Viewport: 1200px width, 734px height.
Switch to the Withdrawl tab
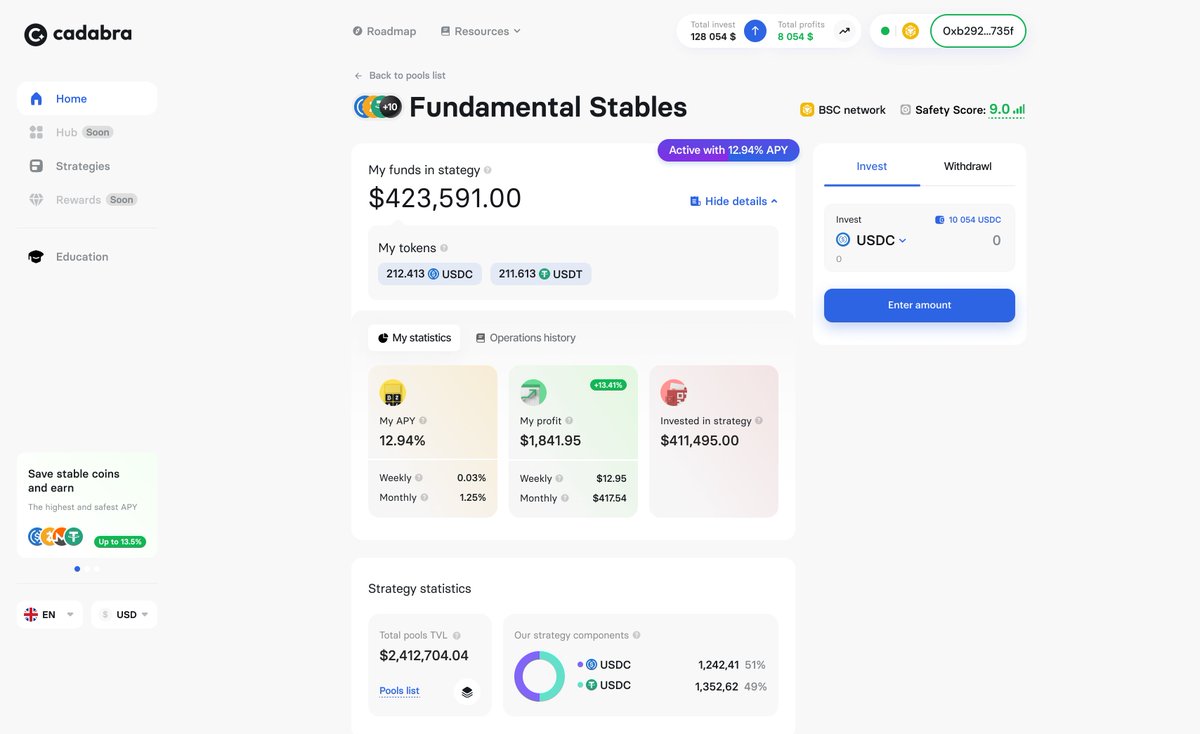pyautogui.click(x=966, y=167)
